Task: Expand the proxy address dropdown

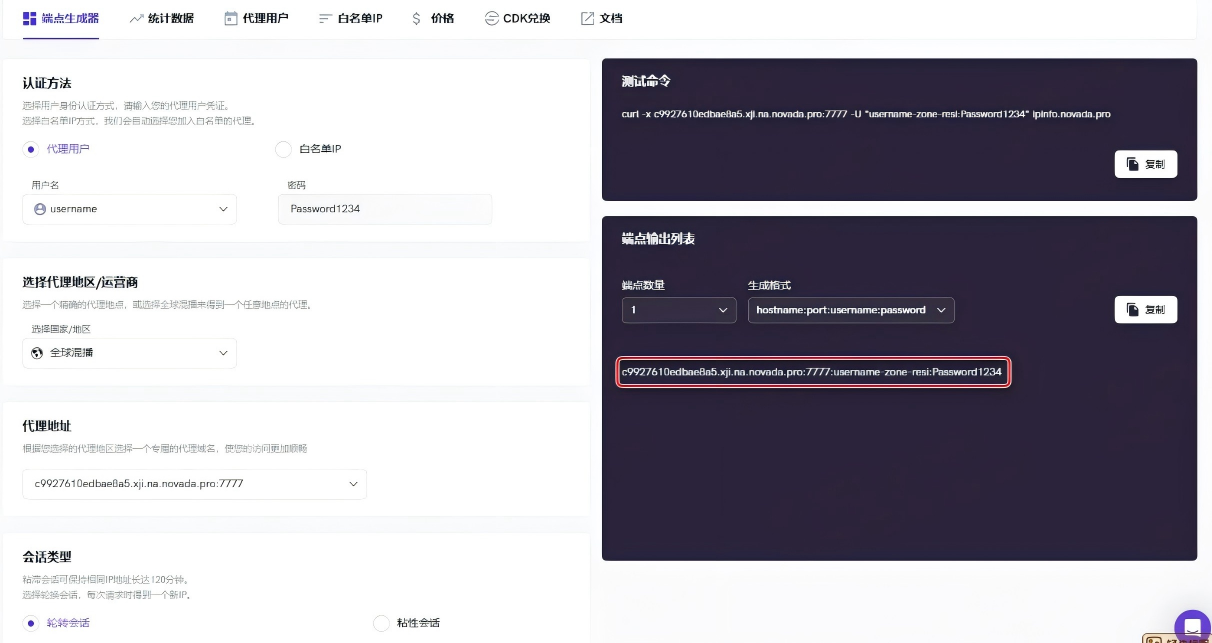Action: [x=194, y=484]
